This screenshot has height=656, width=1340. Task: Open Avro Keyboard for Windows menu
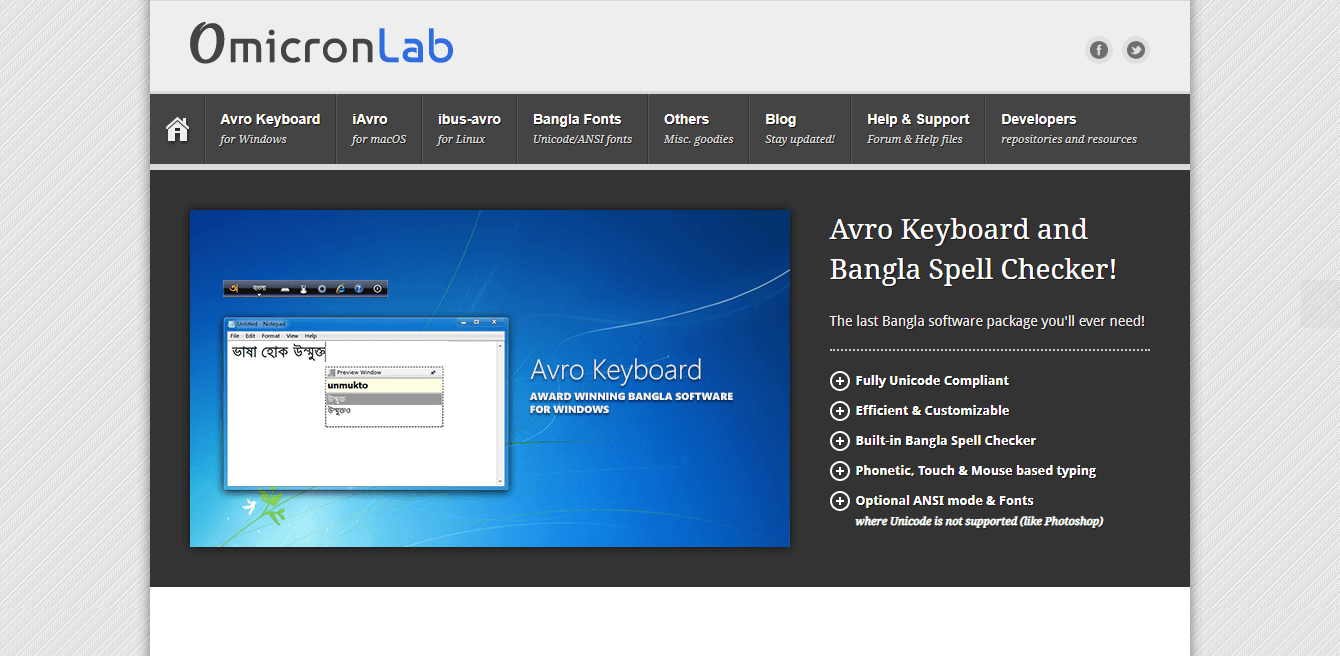pyautogui.click(x=270, y=129)
